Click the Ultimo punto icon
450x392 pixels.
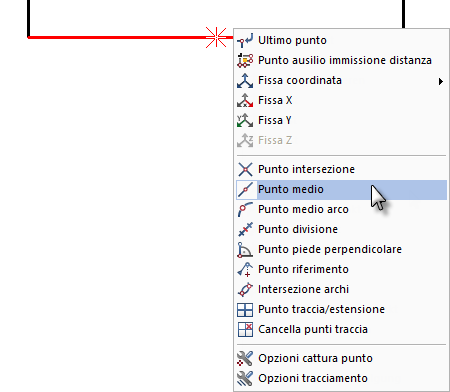point(245,40)
